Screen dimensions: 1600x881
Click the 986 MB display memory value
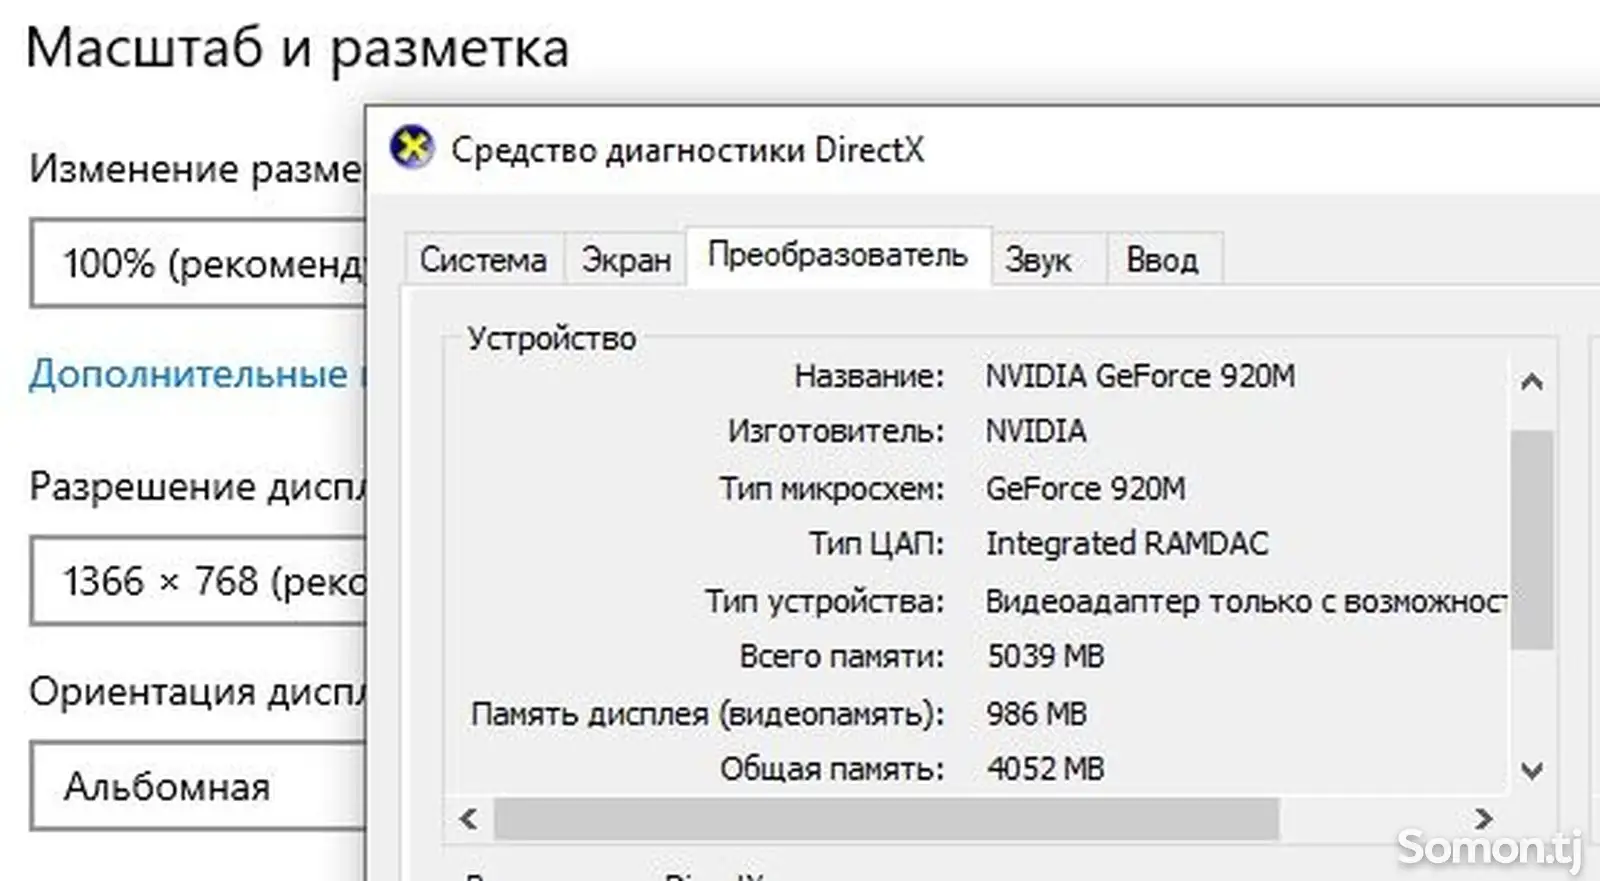(1036, 714)
